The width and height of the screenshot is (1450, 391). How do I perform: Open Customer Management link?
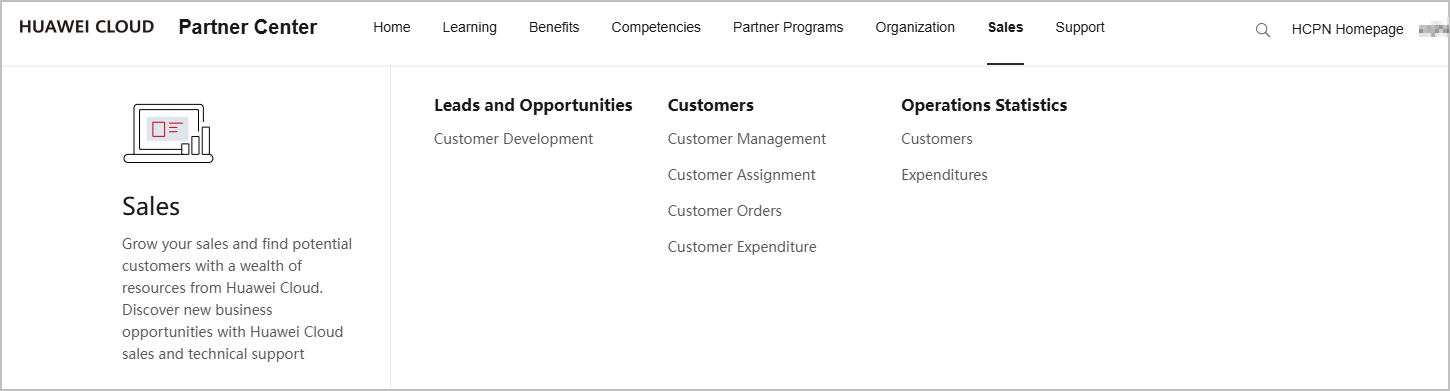(x=747, y=139)
